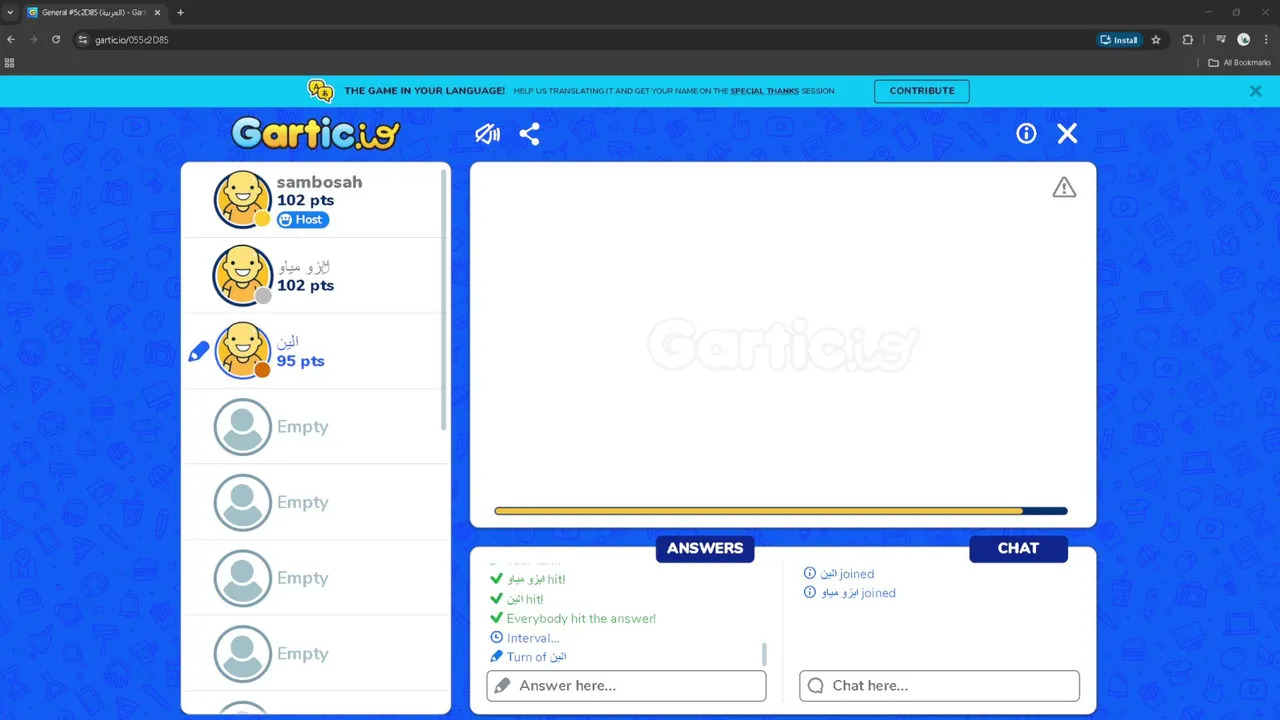Viewport: 1280px width, 720px height.
Task: Click the address bar URL
Action: tap(132, 40)
